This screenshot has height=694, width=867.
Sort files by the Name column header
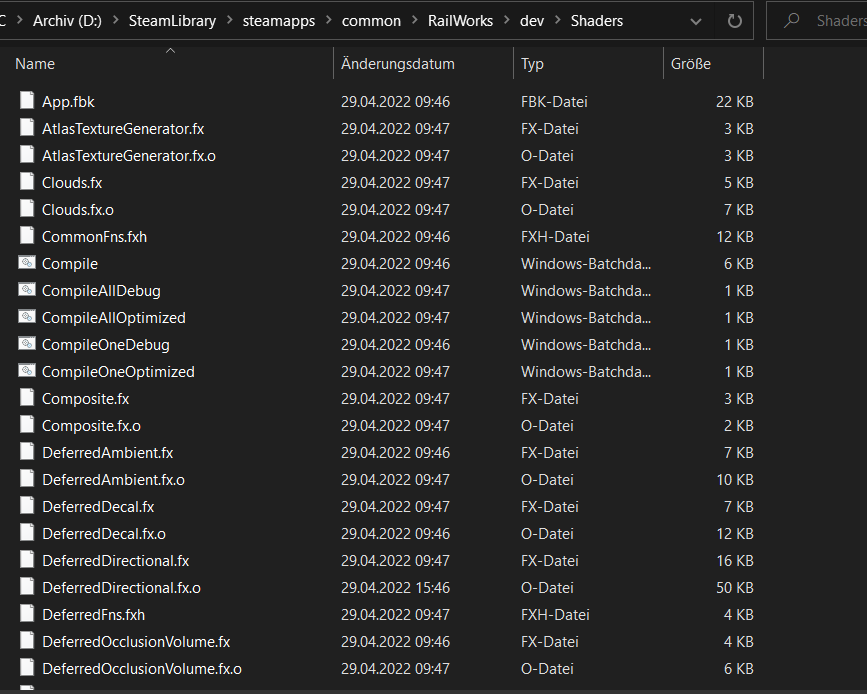[x=35, y=64]
